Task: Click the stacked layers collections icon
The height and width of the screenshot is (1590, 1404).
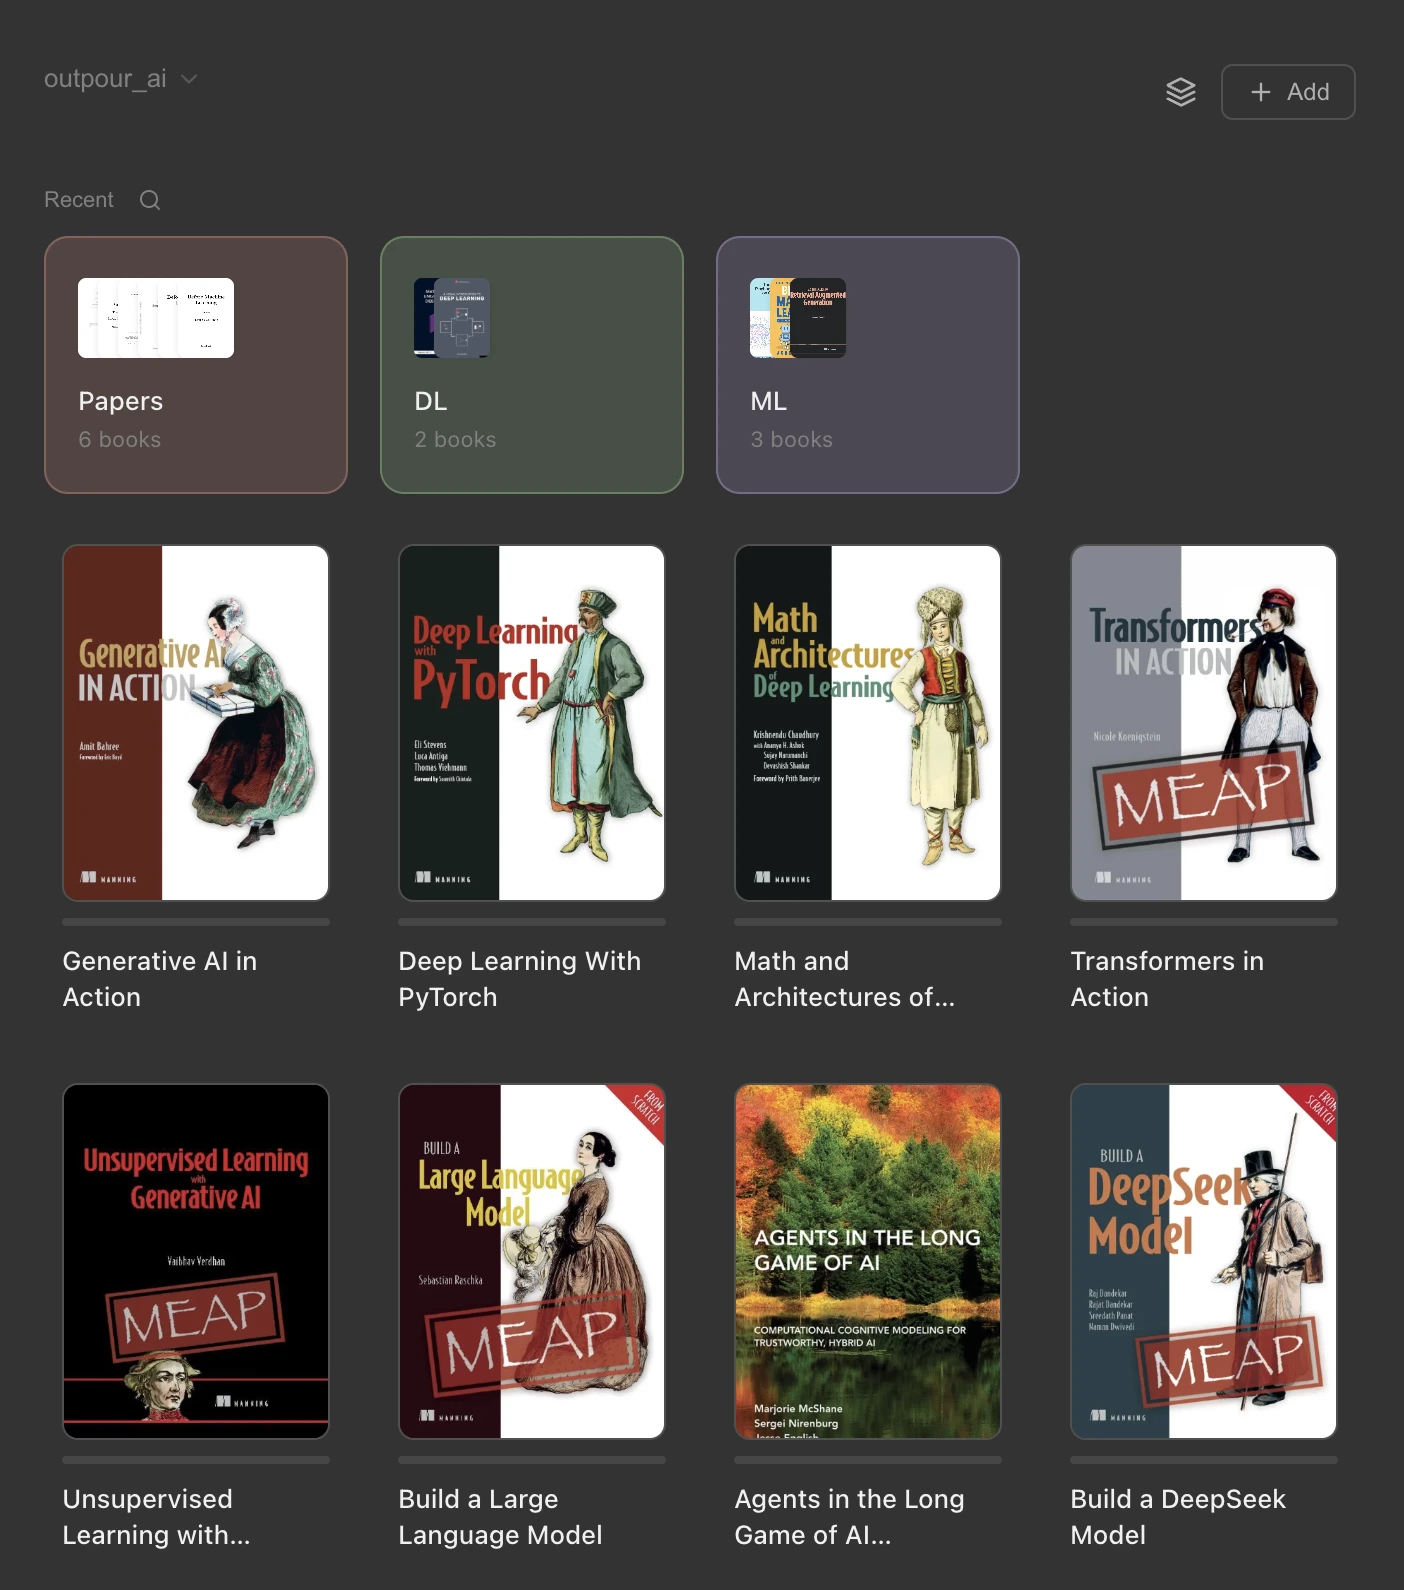Action: [x=1181, y=92]
